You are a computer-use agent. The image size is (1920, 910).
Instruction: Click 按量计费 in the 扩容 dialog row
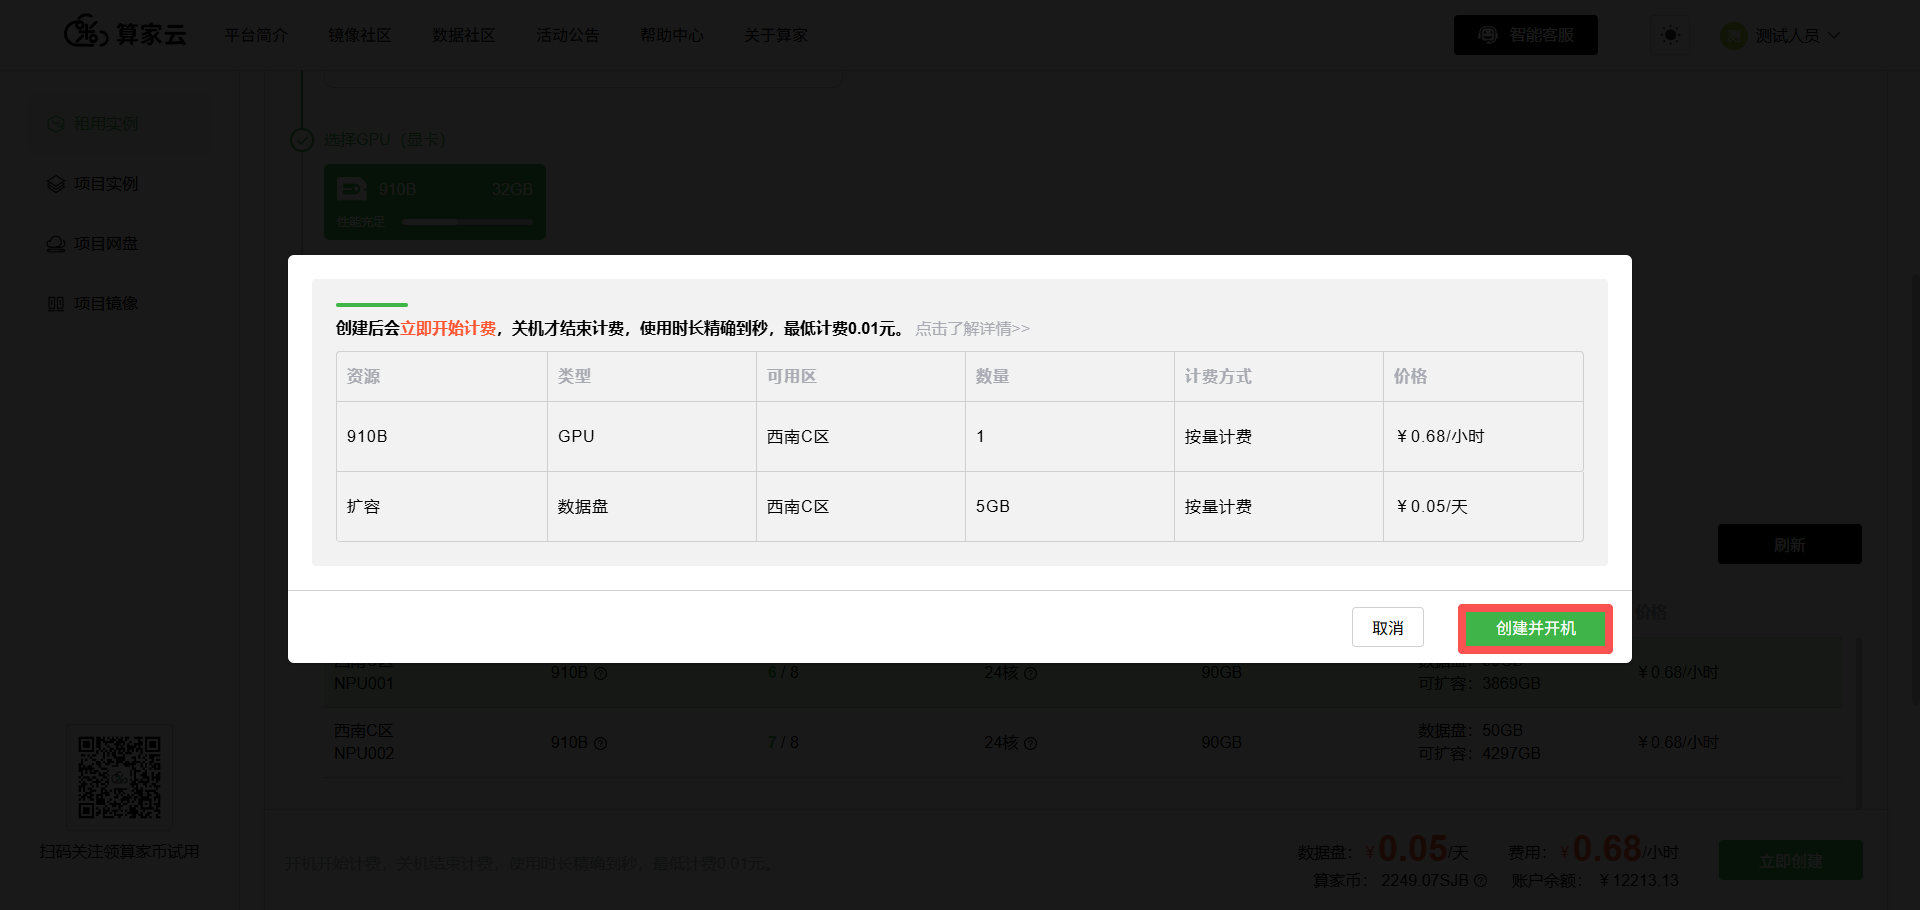pos(1218,506)
